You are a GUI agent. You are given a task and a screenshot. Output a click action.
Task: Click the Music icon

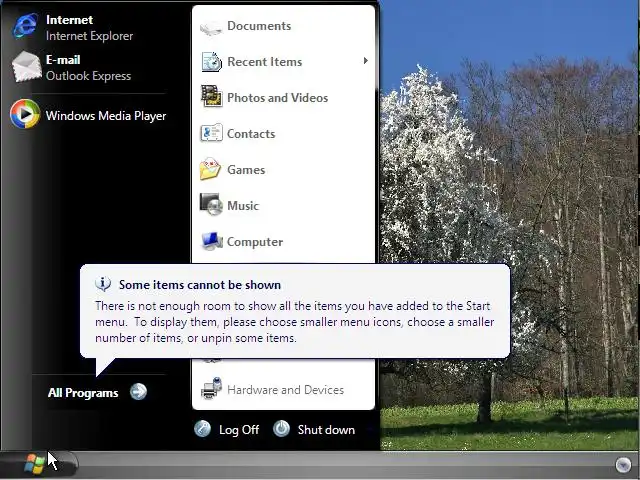pos(211,204)
